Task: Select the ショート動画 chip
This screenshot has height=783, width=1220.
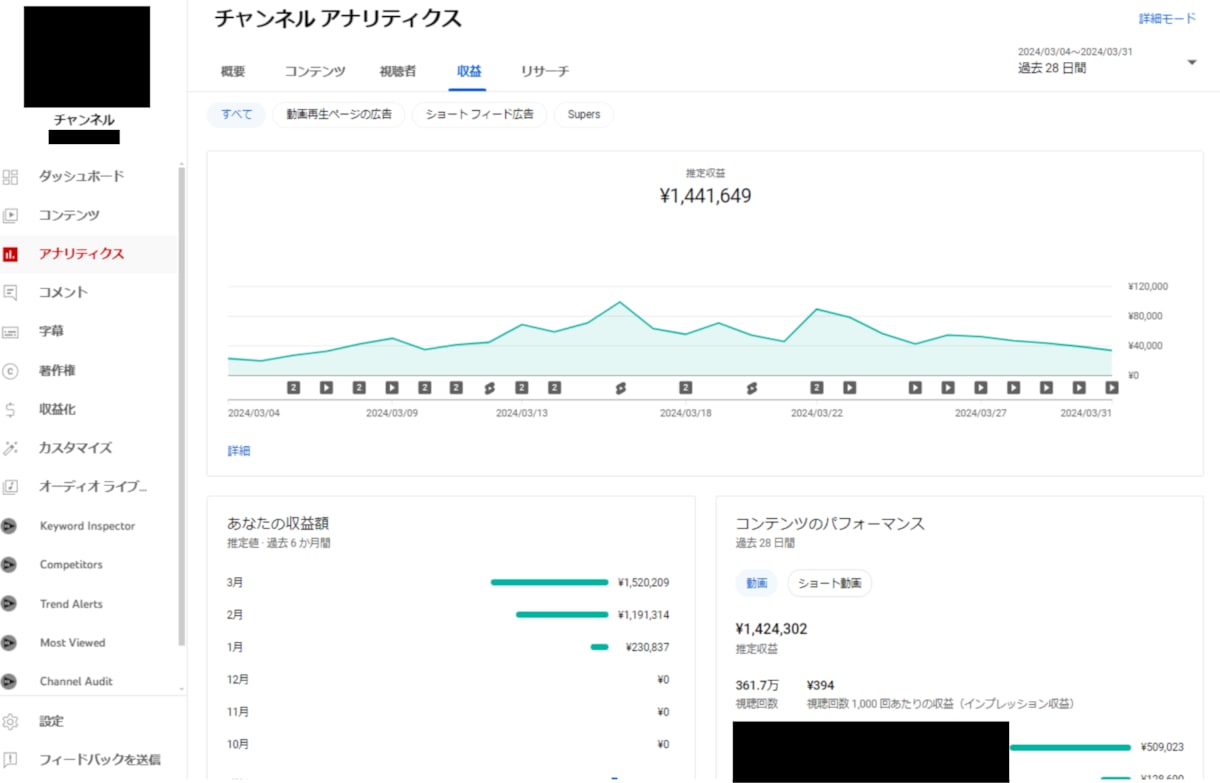Action: (829, 583)
